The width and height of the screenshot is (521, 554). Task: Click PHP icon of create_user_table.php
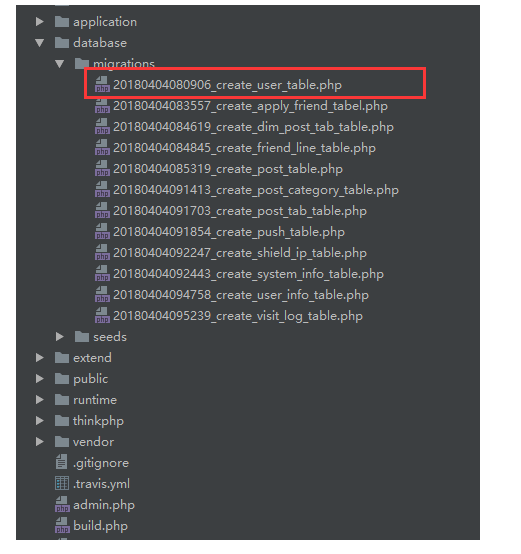point(102,85)
